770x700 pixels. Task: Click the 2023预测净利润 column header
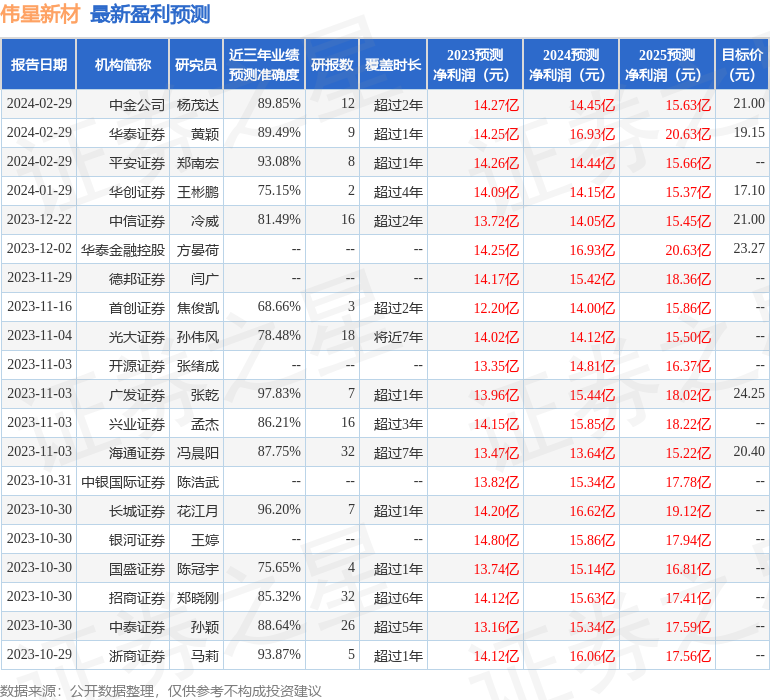tap(475, 64)
